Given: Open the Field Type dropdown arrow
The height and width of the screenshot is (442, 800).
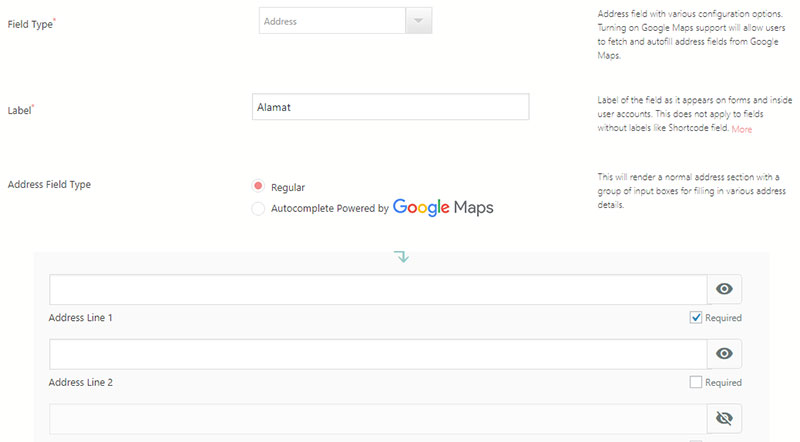Looking at the screenshot, I should [419, 21].
